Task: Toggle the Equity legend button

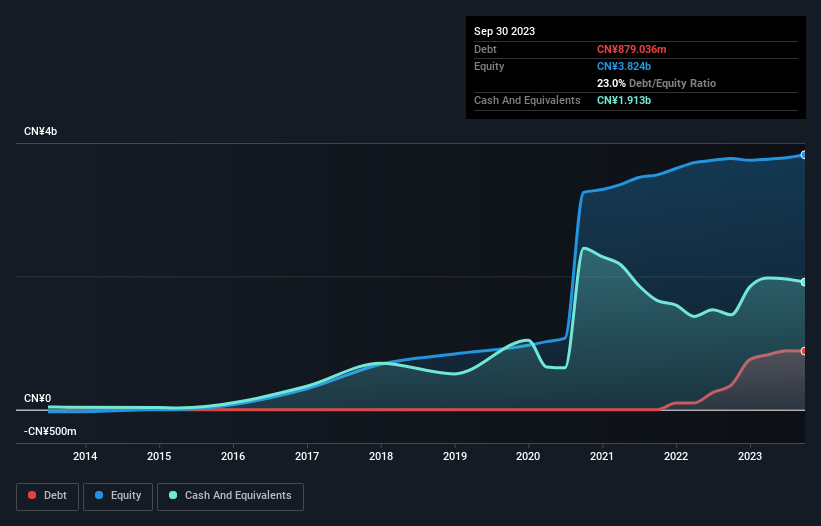Action: (118, 496)
